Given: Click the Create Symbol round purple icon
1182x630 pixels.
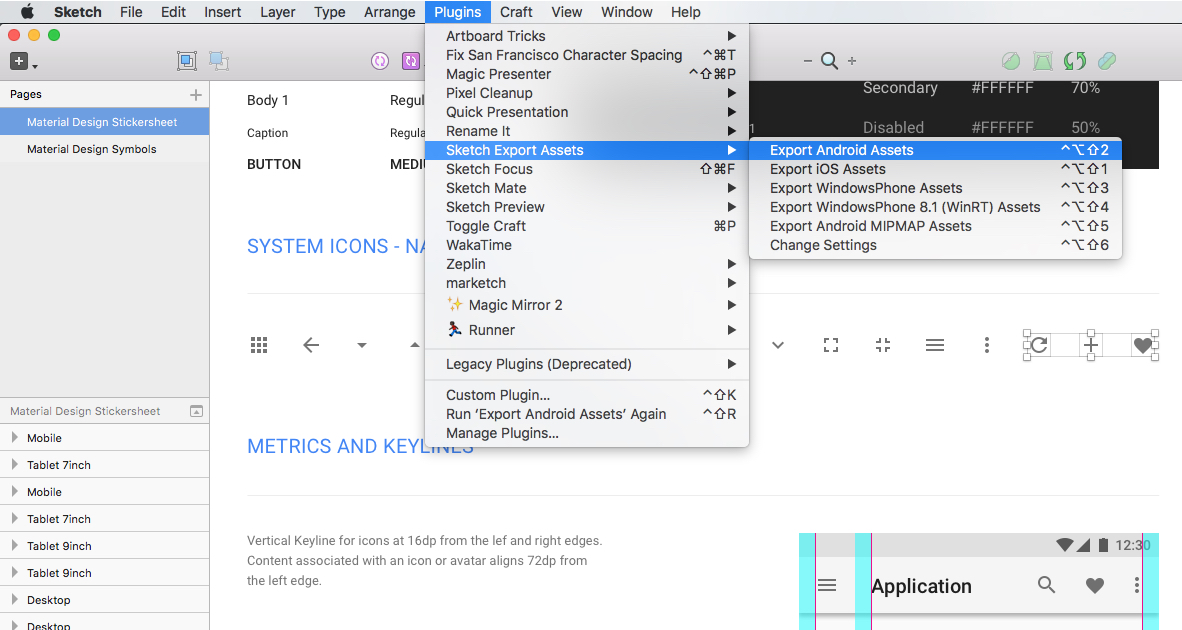Looking at the screenshot, I should 380,61.
